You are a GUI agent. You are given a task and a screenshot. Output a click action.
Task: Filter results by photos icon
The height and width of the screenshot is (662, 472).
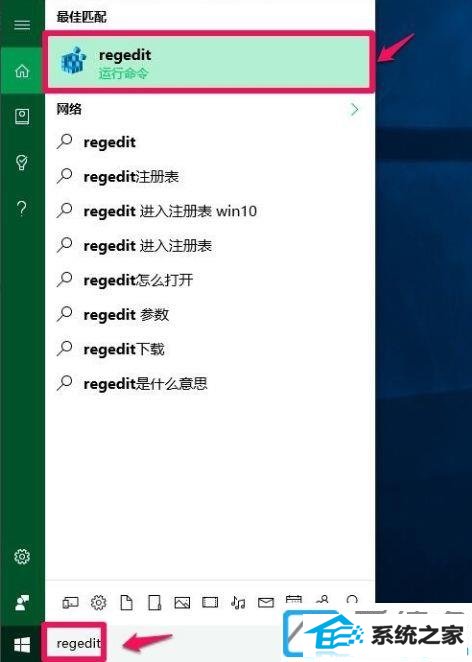tap(182, 602)
